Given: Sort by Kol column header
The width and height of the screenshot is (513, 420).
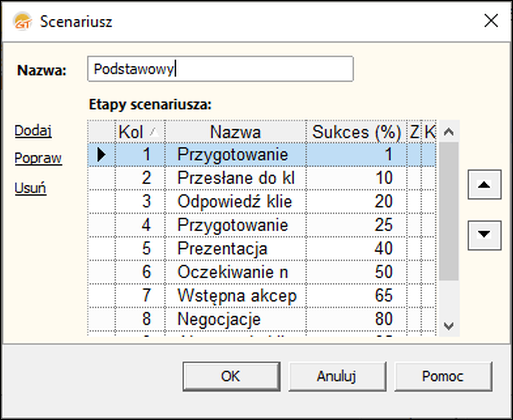Looking at the screenshot, I should [140, 132].
